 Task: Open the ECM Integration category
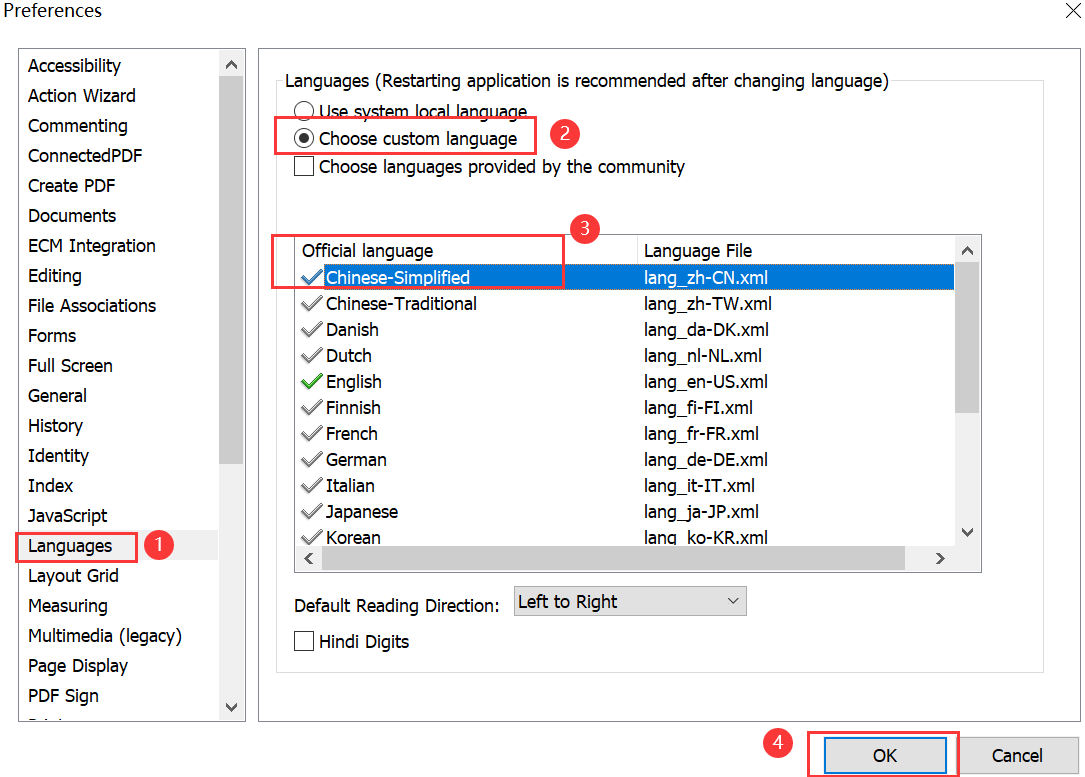click(x=91, y=246)
